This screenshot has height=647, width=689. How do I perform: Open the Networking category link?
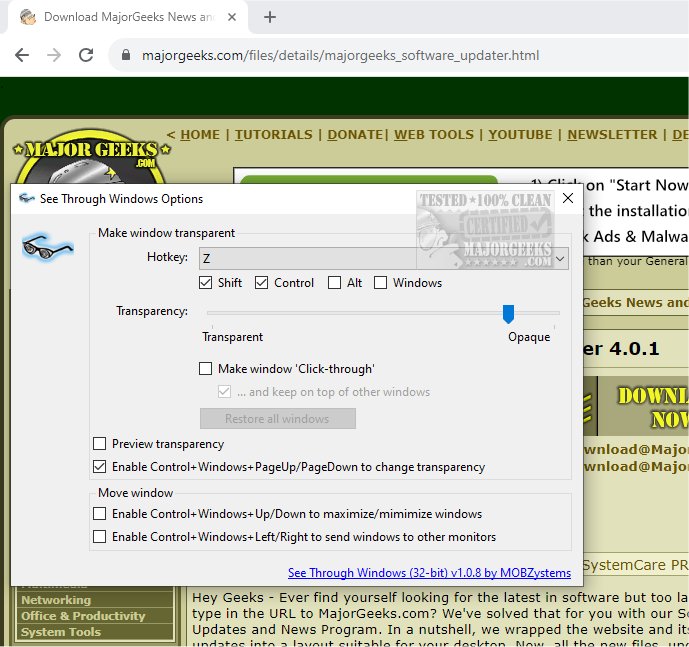(x=56, y=600)
